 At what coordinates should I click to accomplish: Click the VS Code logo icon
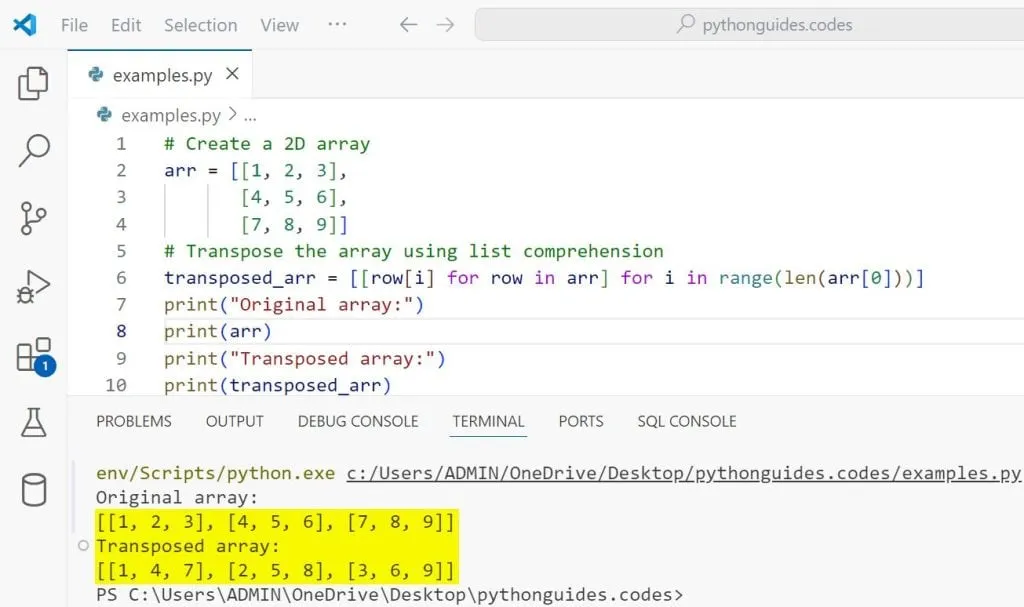click(24, 25)
